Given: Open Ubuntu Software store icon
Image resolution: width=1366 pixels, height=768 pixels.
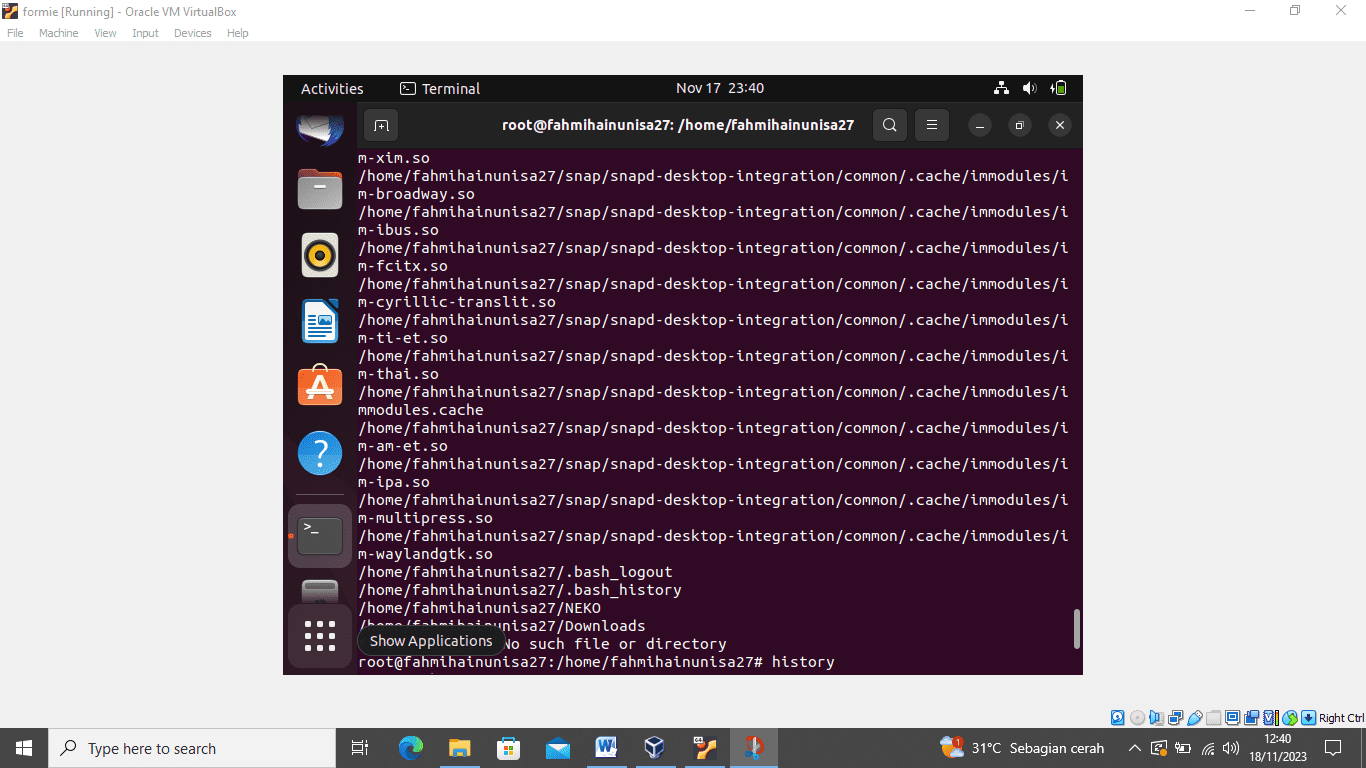Looking at the screenshot, I should point(320,386).
